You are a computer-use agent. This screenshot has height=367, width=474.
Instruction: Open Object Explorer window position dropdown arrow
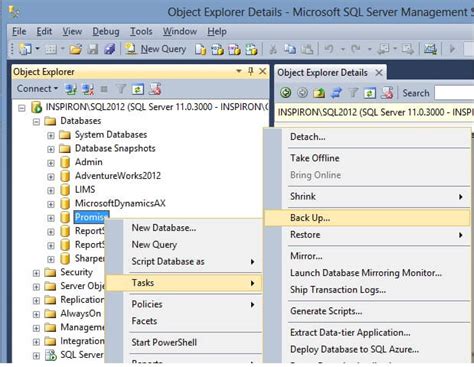point(239,71)
